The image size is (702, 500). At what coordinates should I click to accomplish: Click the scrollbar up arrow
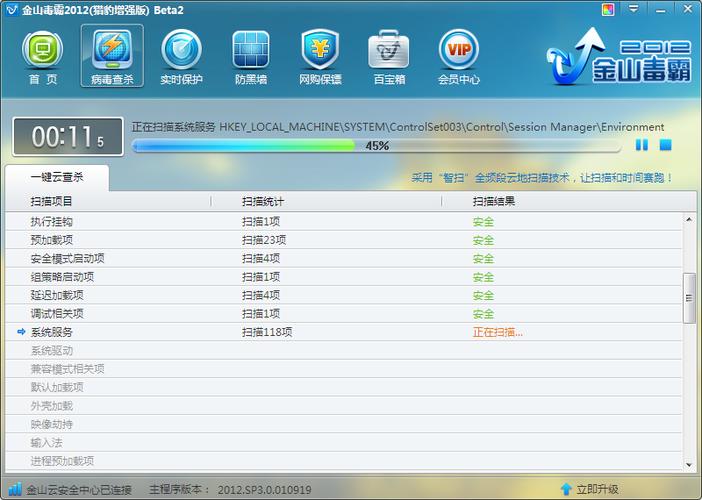689,219
